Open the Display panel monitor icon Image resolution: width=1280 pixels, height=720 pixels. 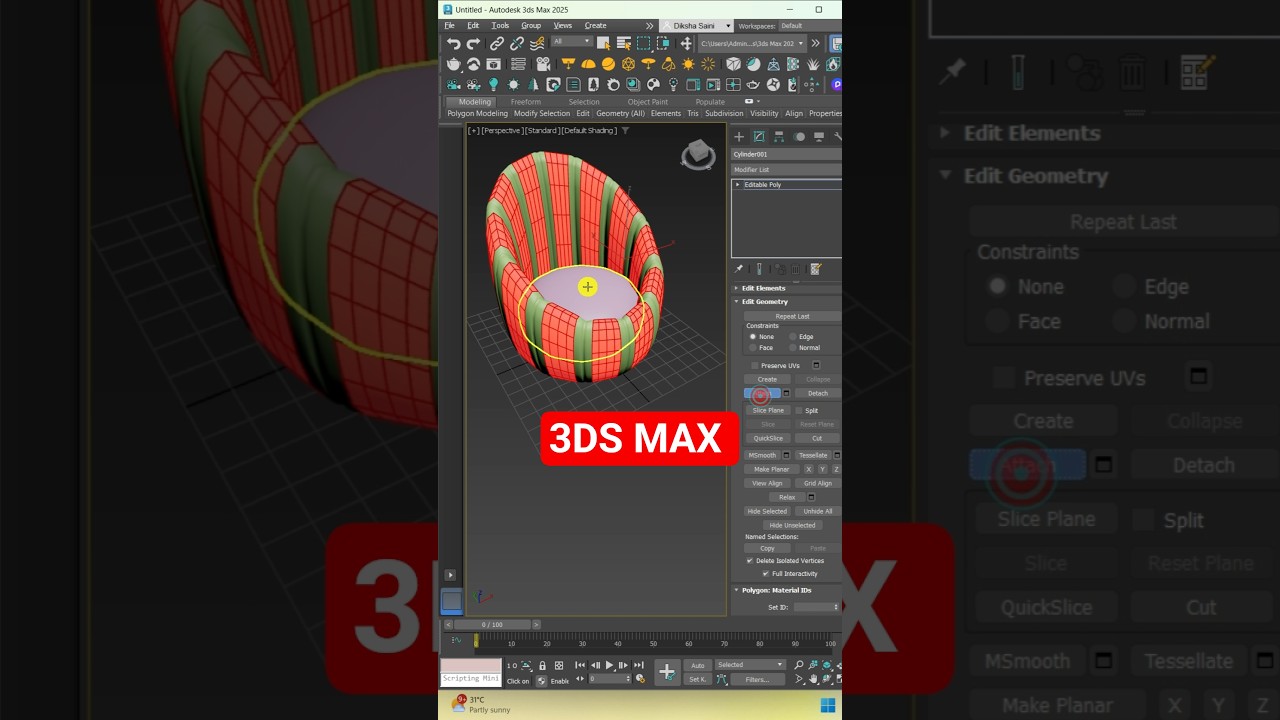click(819, 137)
